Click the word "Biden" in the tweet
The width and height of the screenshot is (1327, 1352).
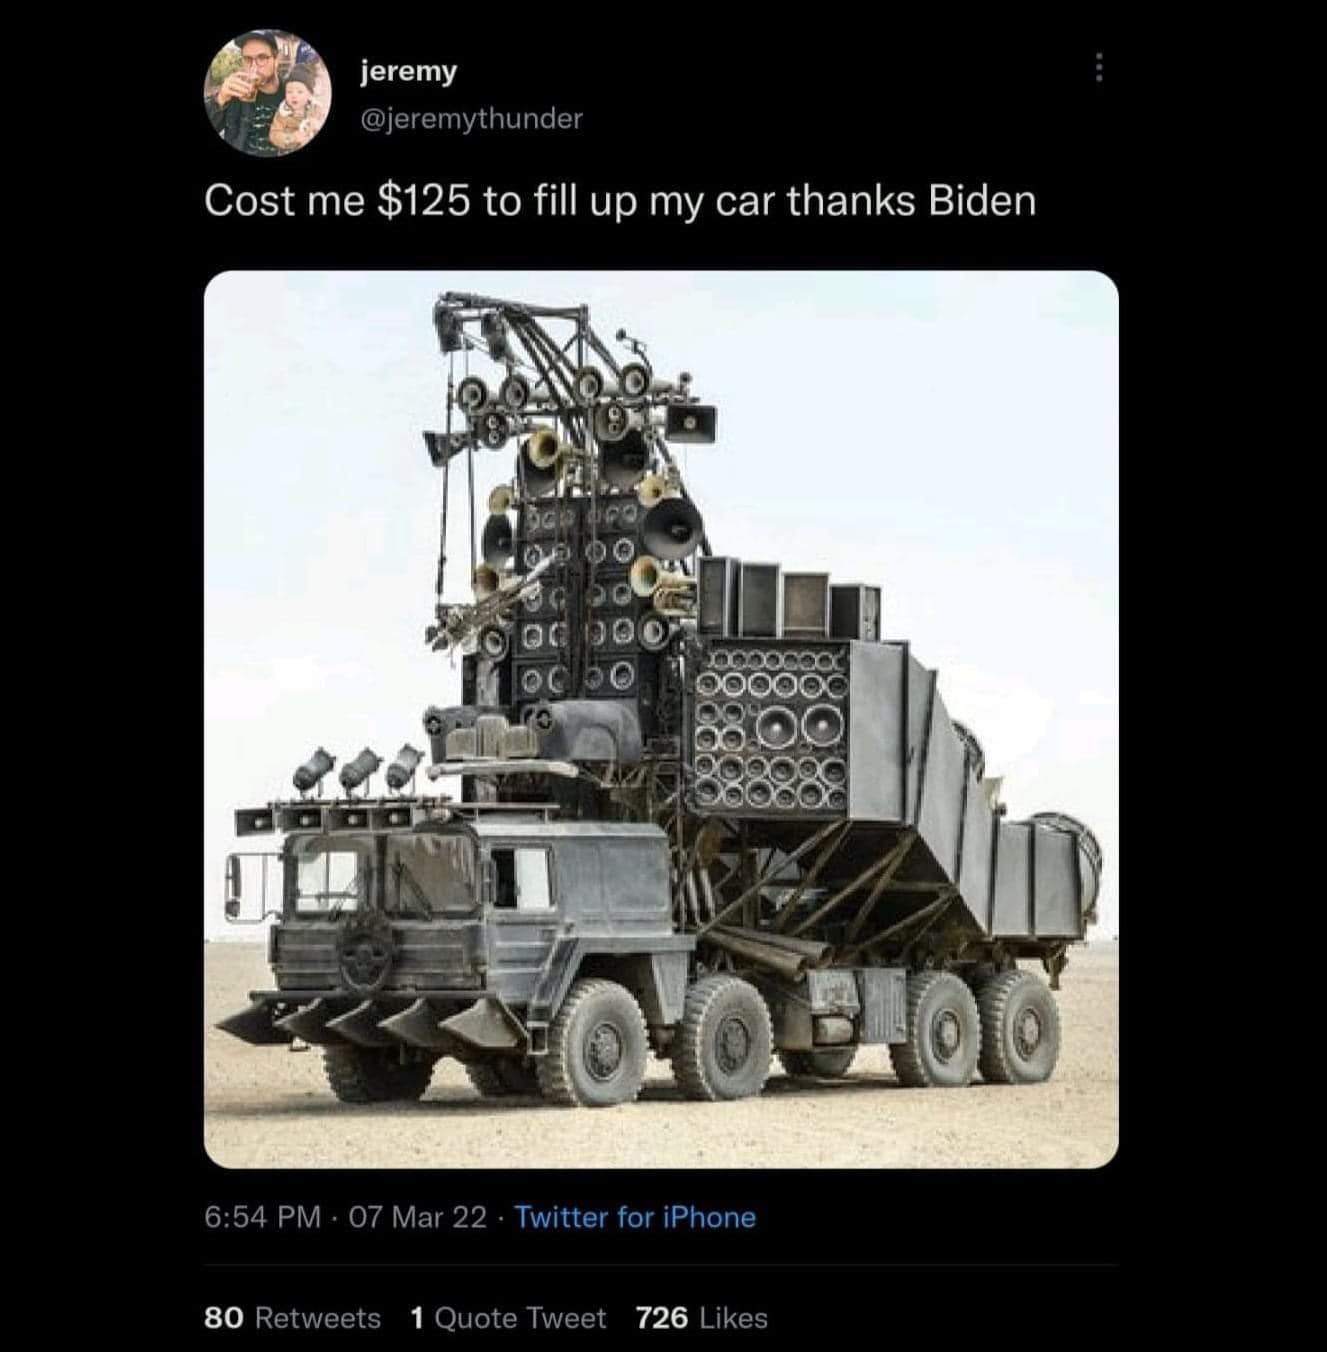click(982, 201)
